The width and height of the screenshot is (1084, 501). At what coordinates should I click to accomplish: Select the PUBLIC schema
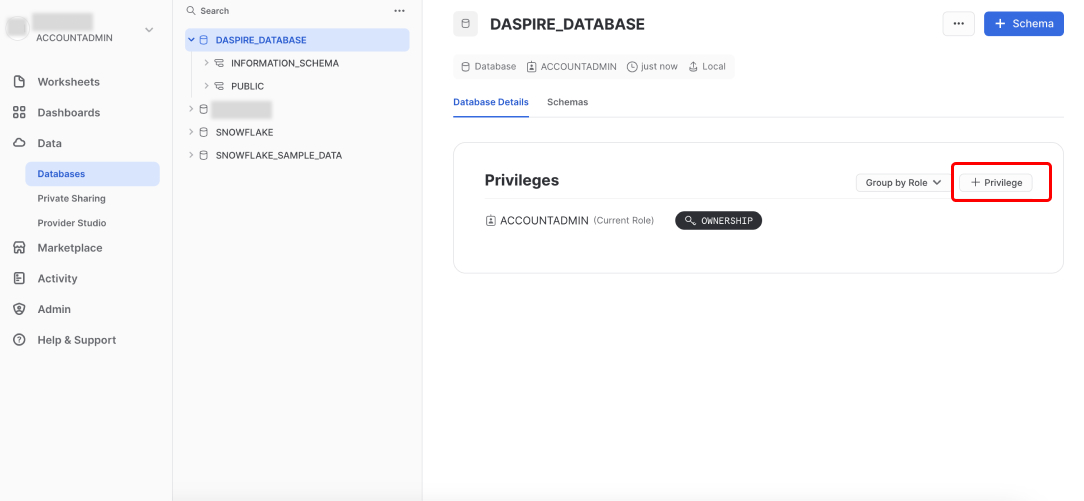[247, 86]
